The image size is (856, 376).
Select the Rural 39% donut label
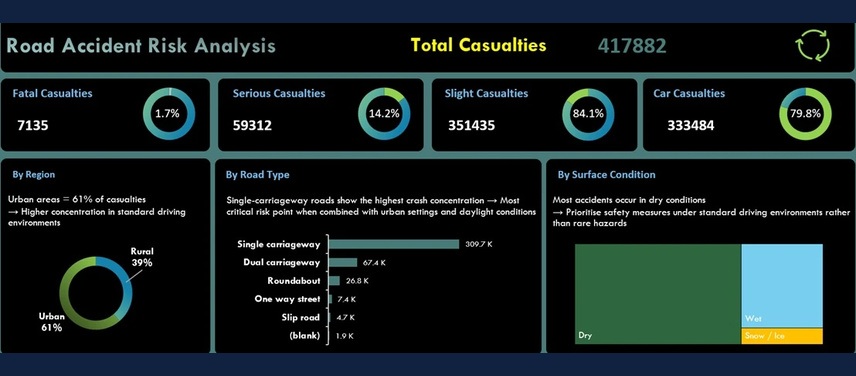click(142, 257)
